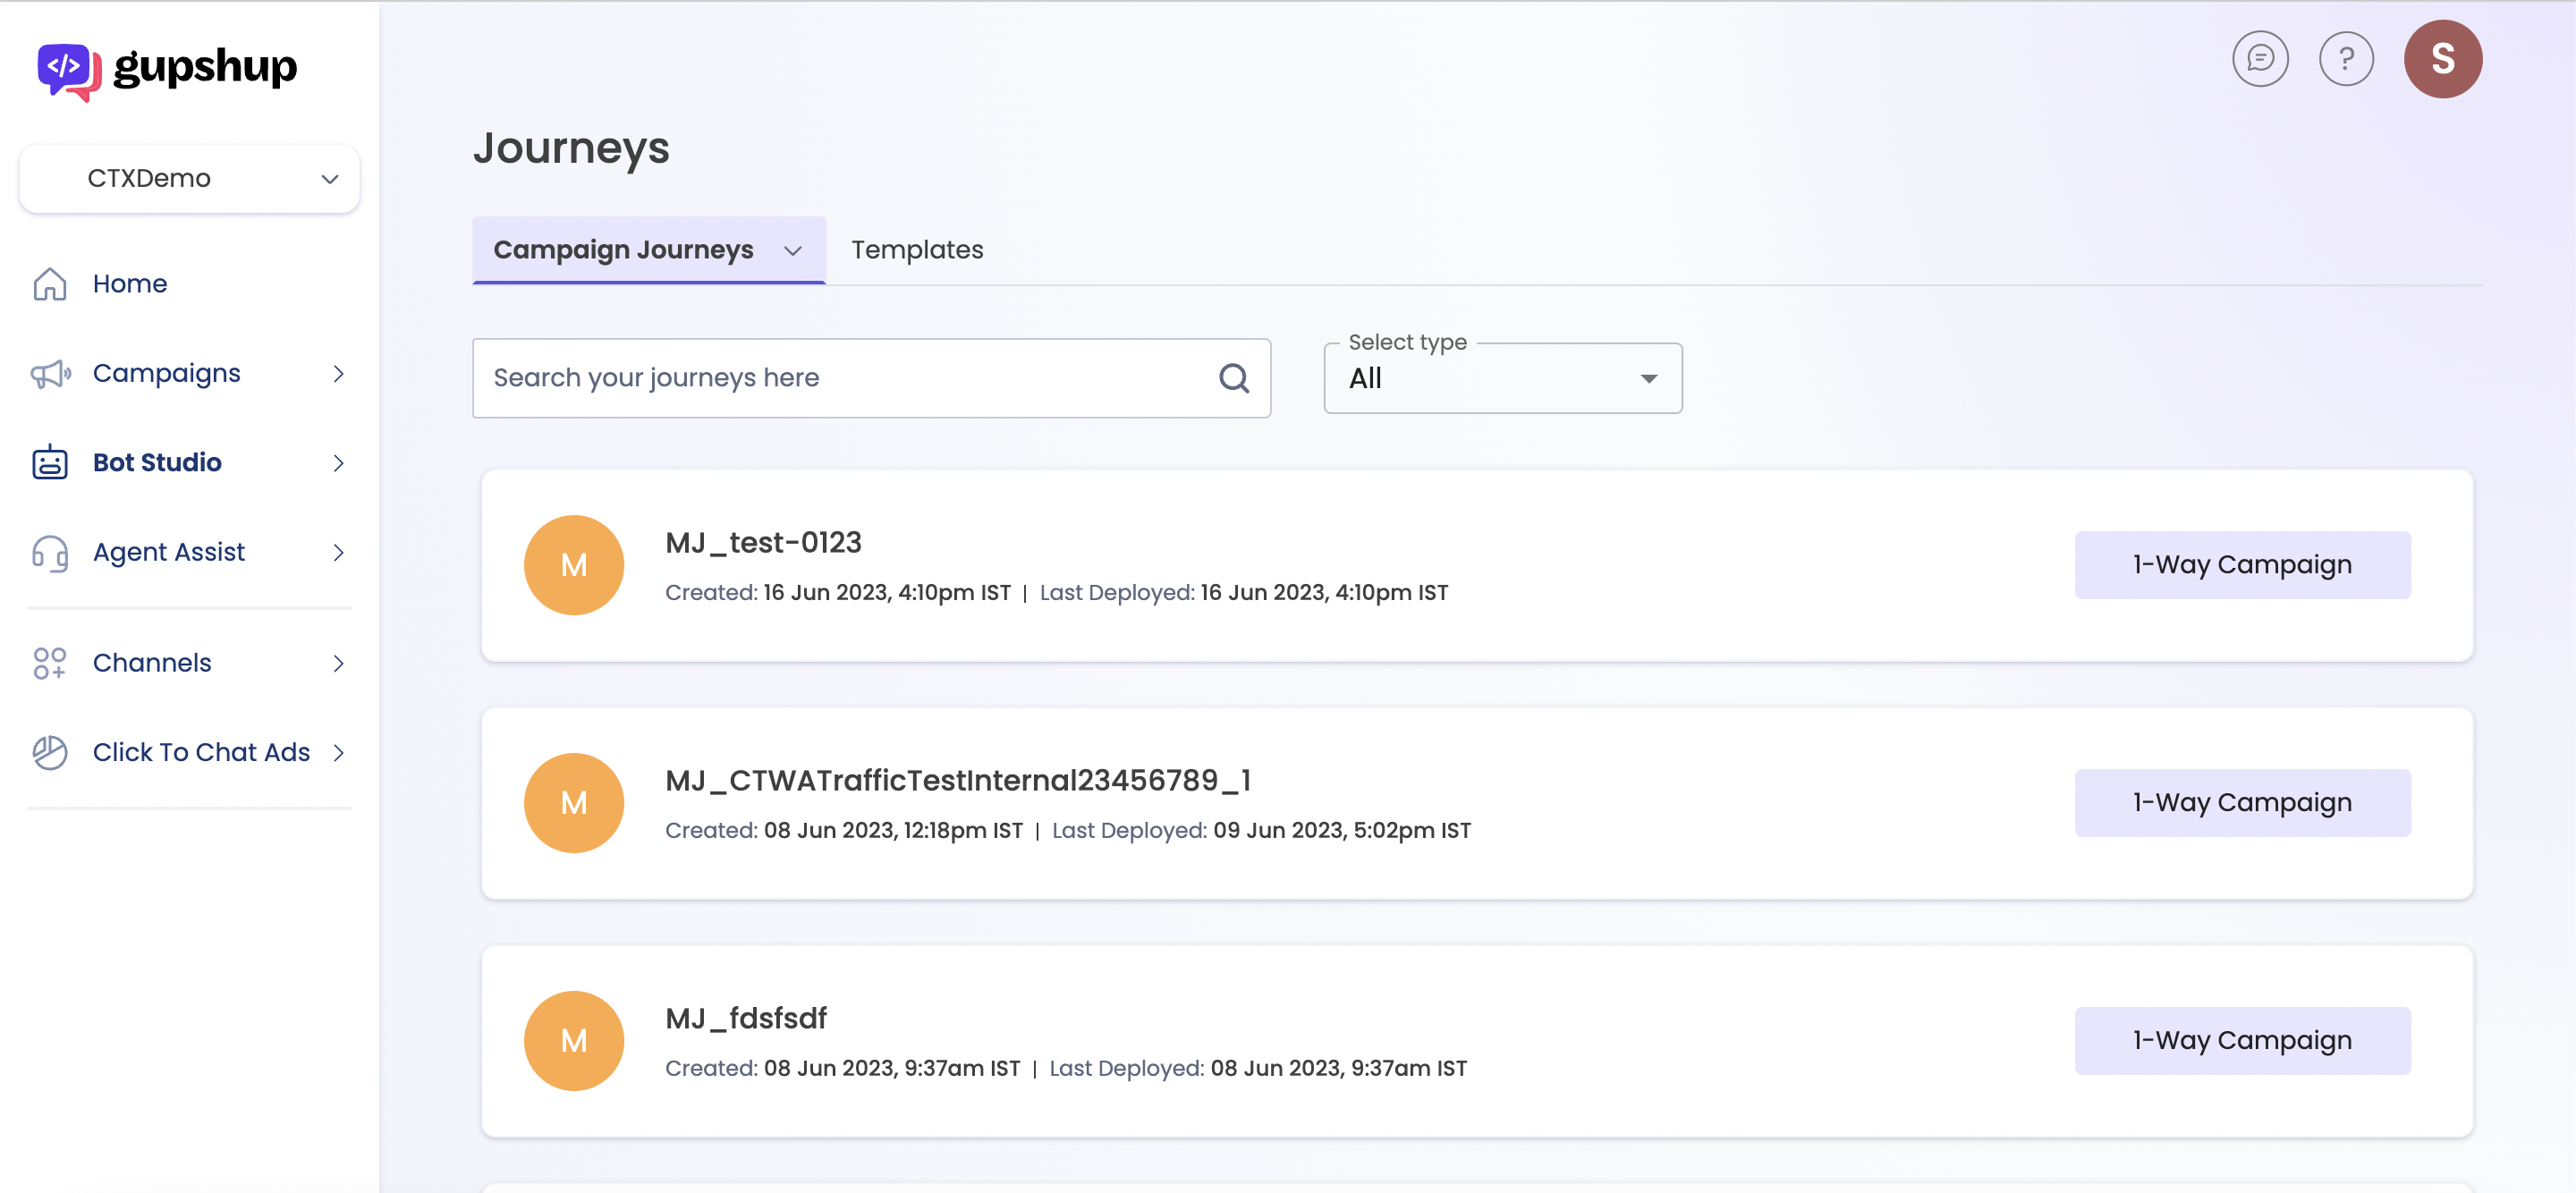Open the help question mark icon

pos(2345,59)
